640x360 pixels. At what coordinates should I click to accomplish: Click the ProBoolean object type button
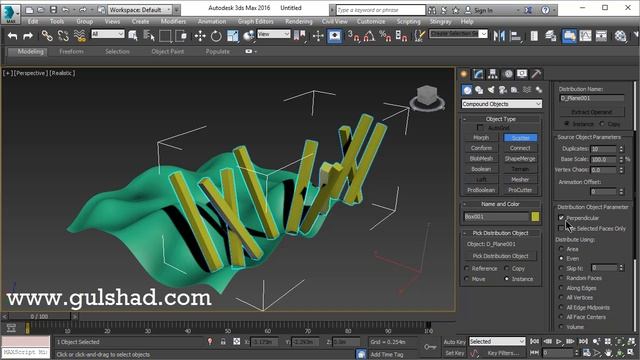[481, 190]
